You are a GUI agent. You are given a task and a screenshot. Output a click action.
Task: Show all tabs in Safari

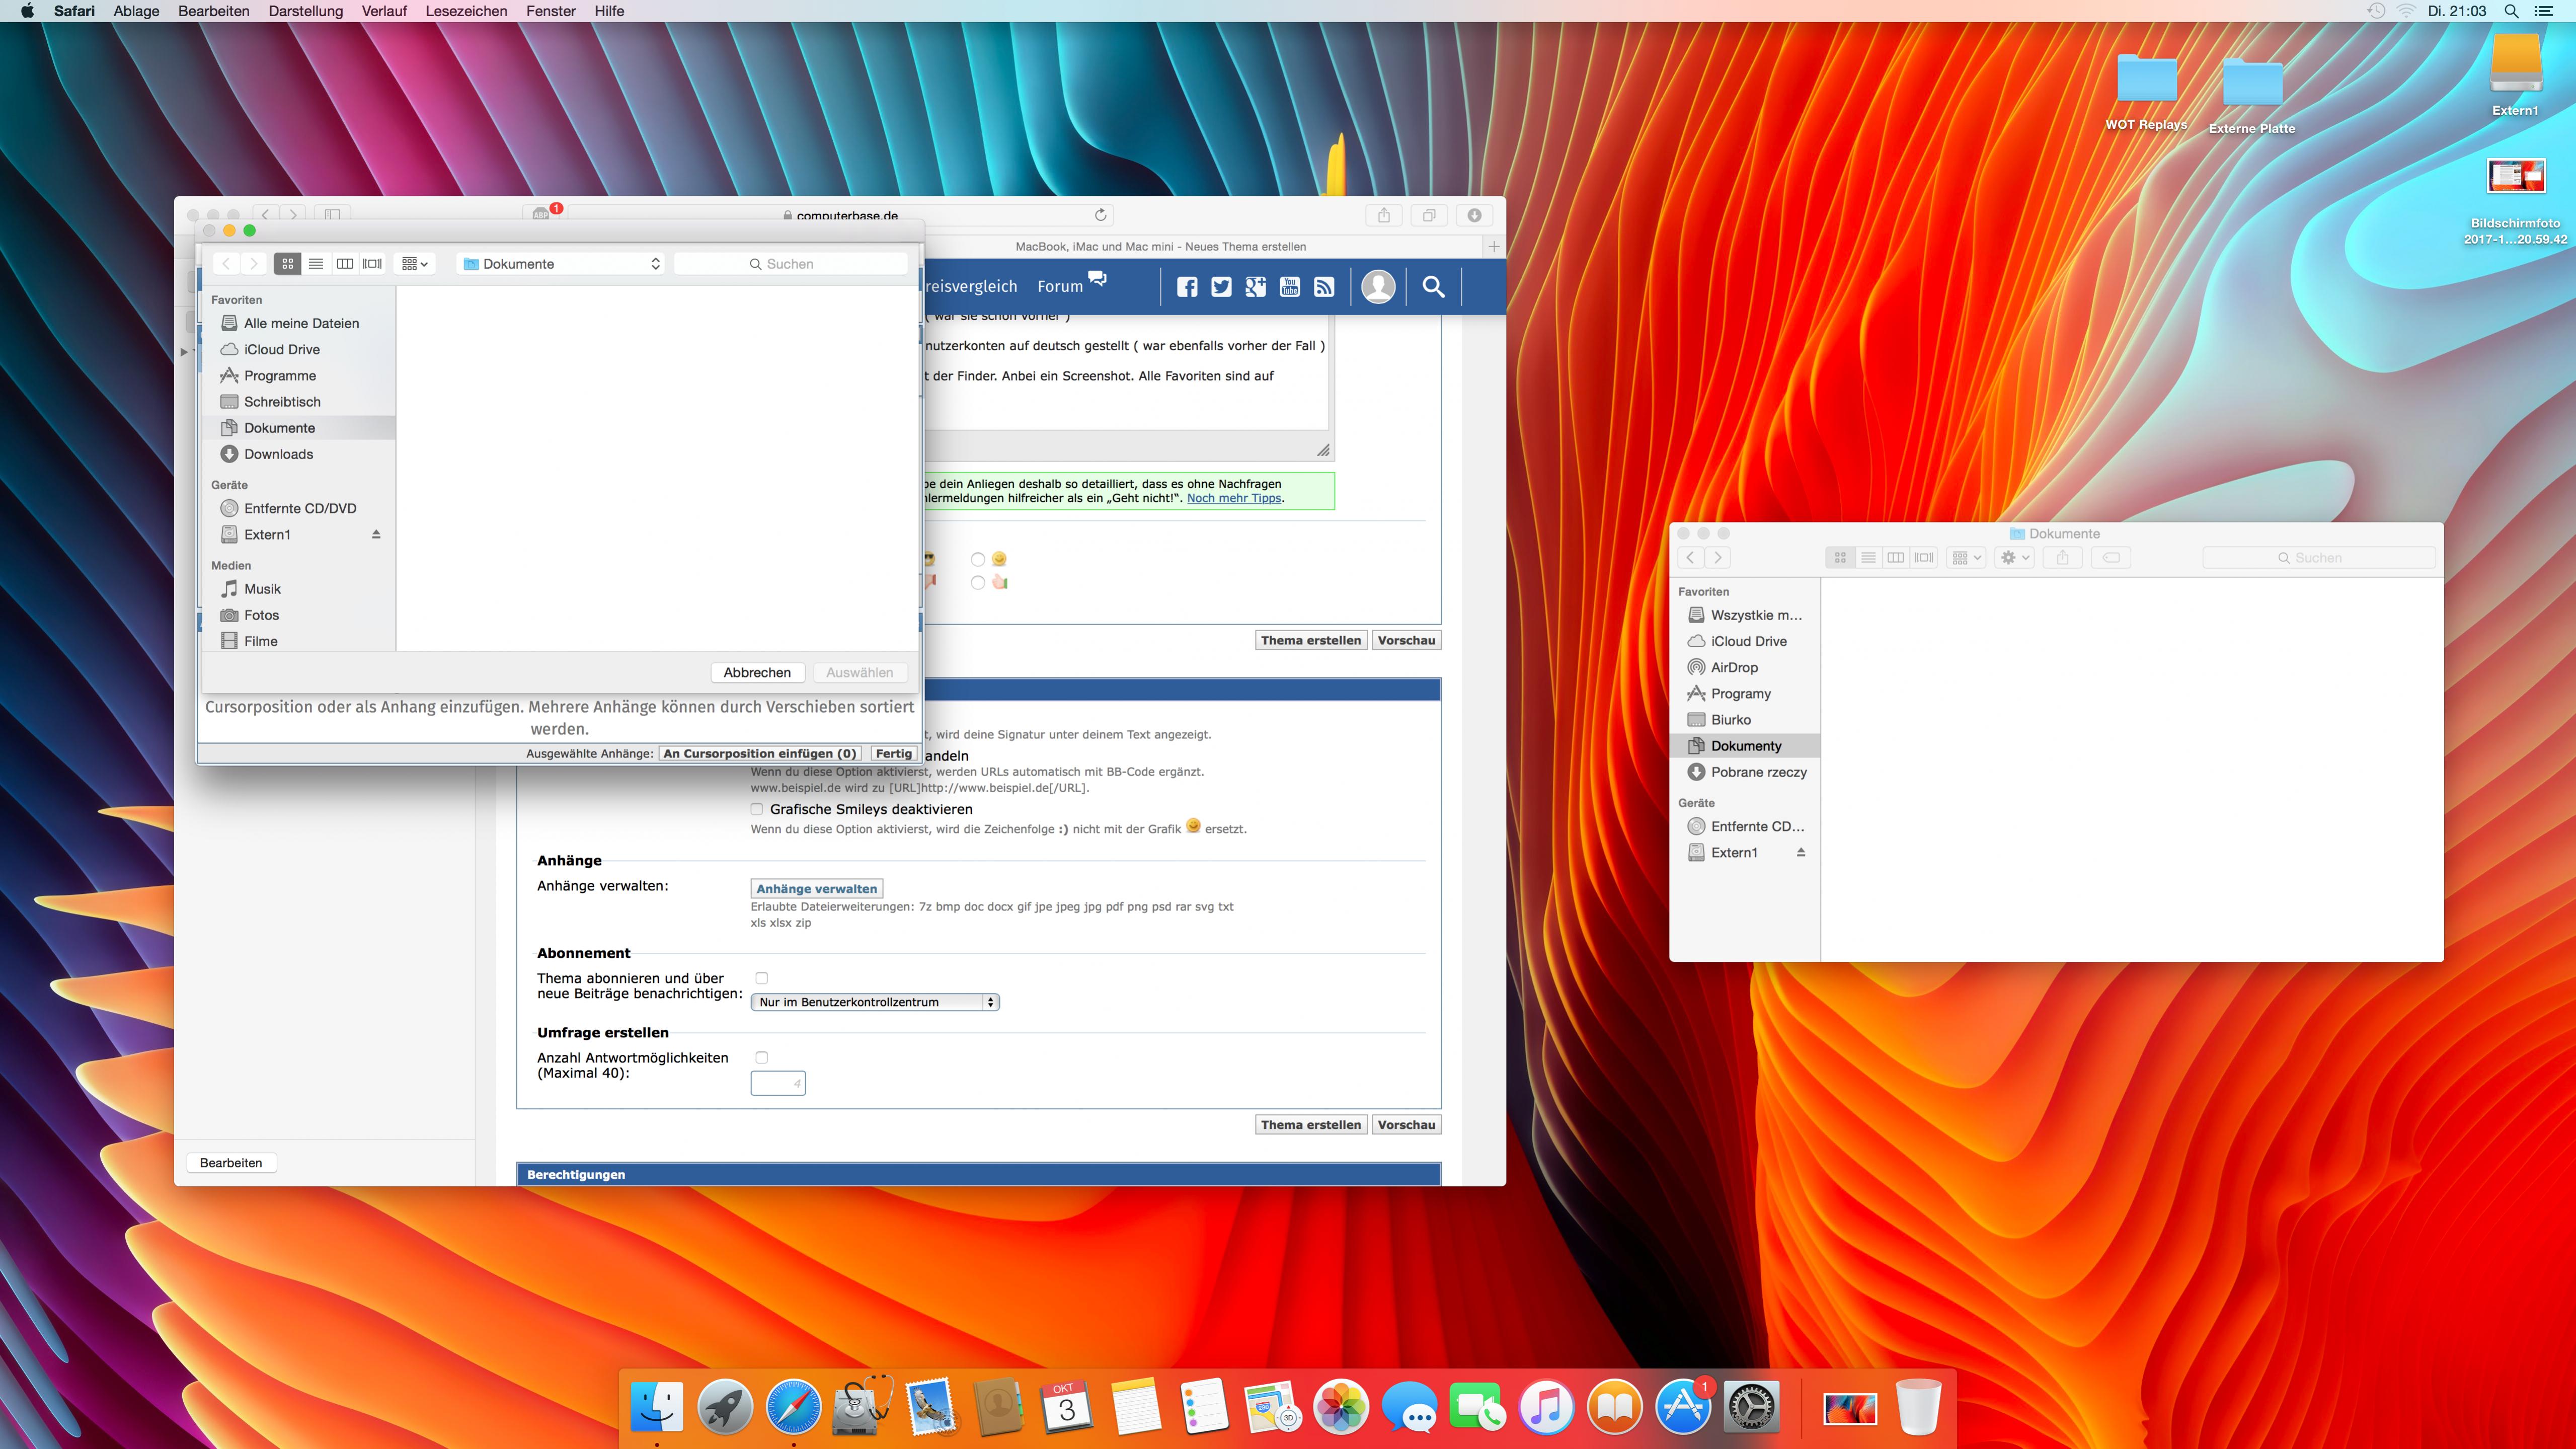click(1429, 215)
